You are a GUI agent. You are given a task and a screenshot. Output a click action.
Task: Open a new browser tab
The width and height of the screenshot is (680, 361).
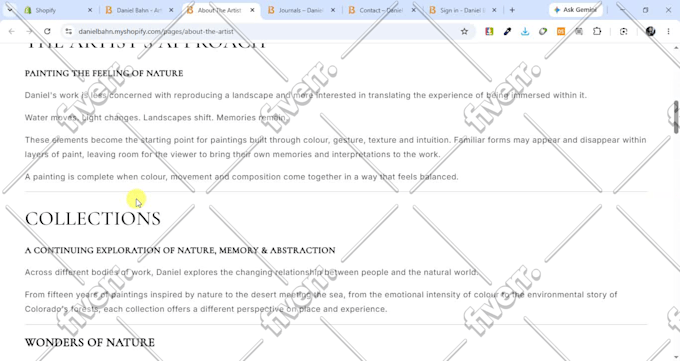(512, 10)
